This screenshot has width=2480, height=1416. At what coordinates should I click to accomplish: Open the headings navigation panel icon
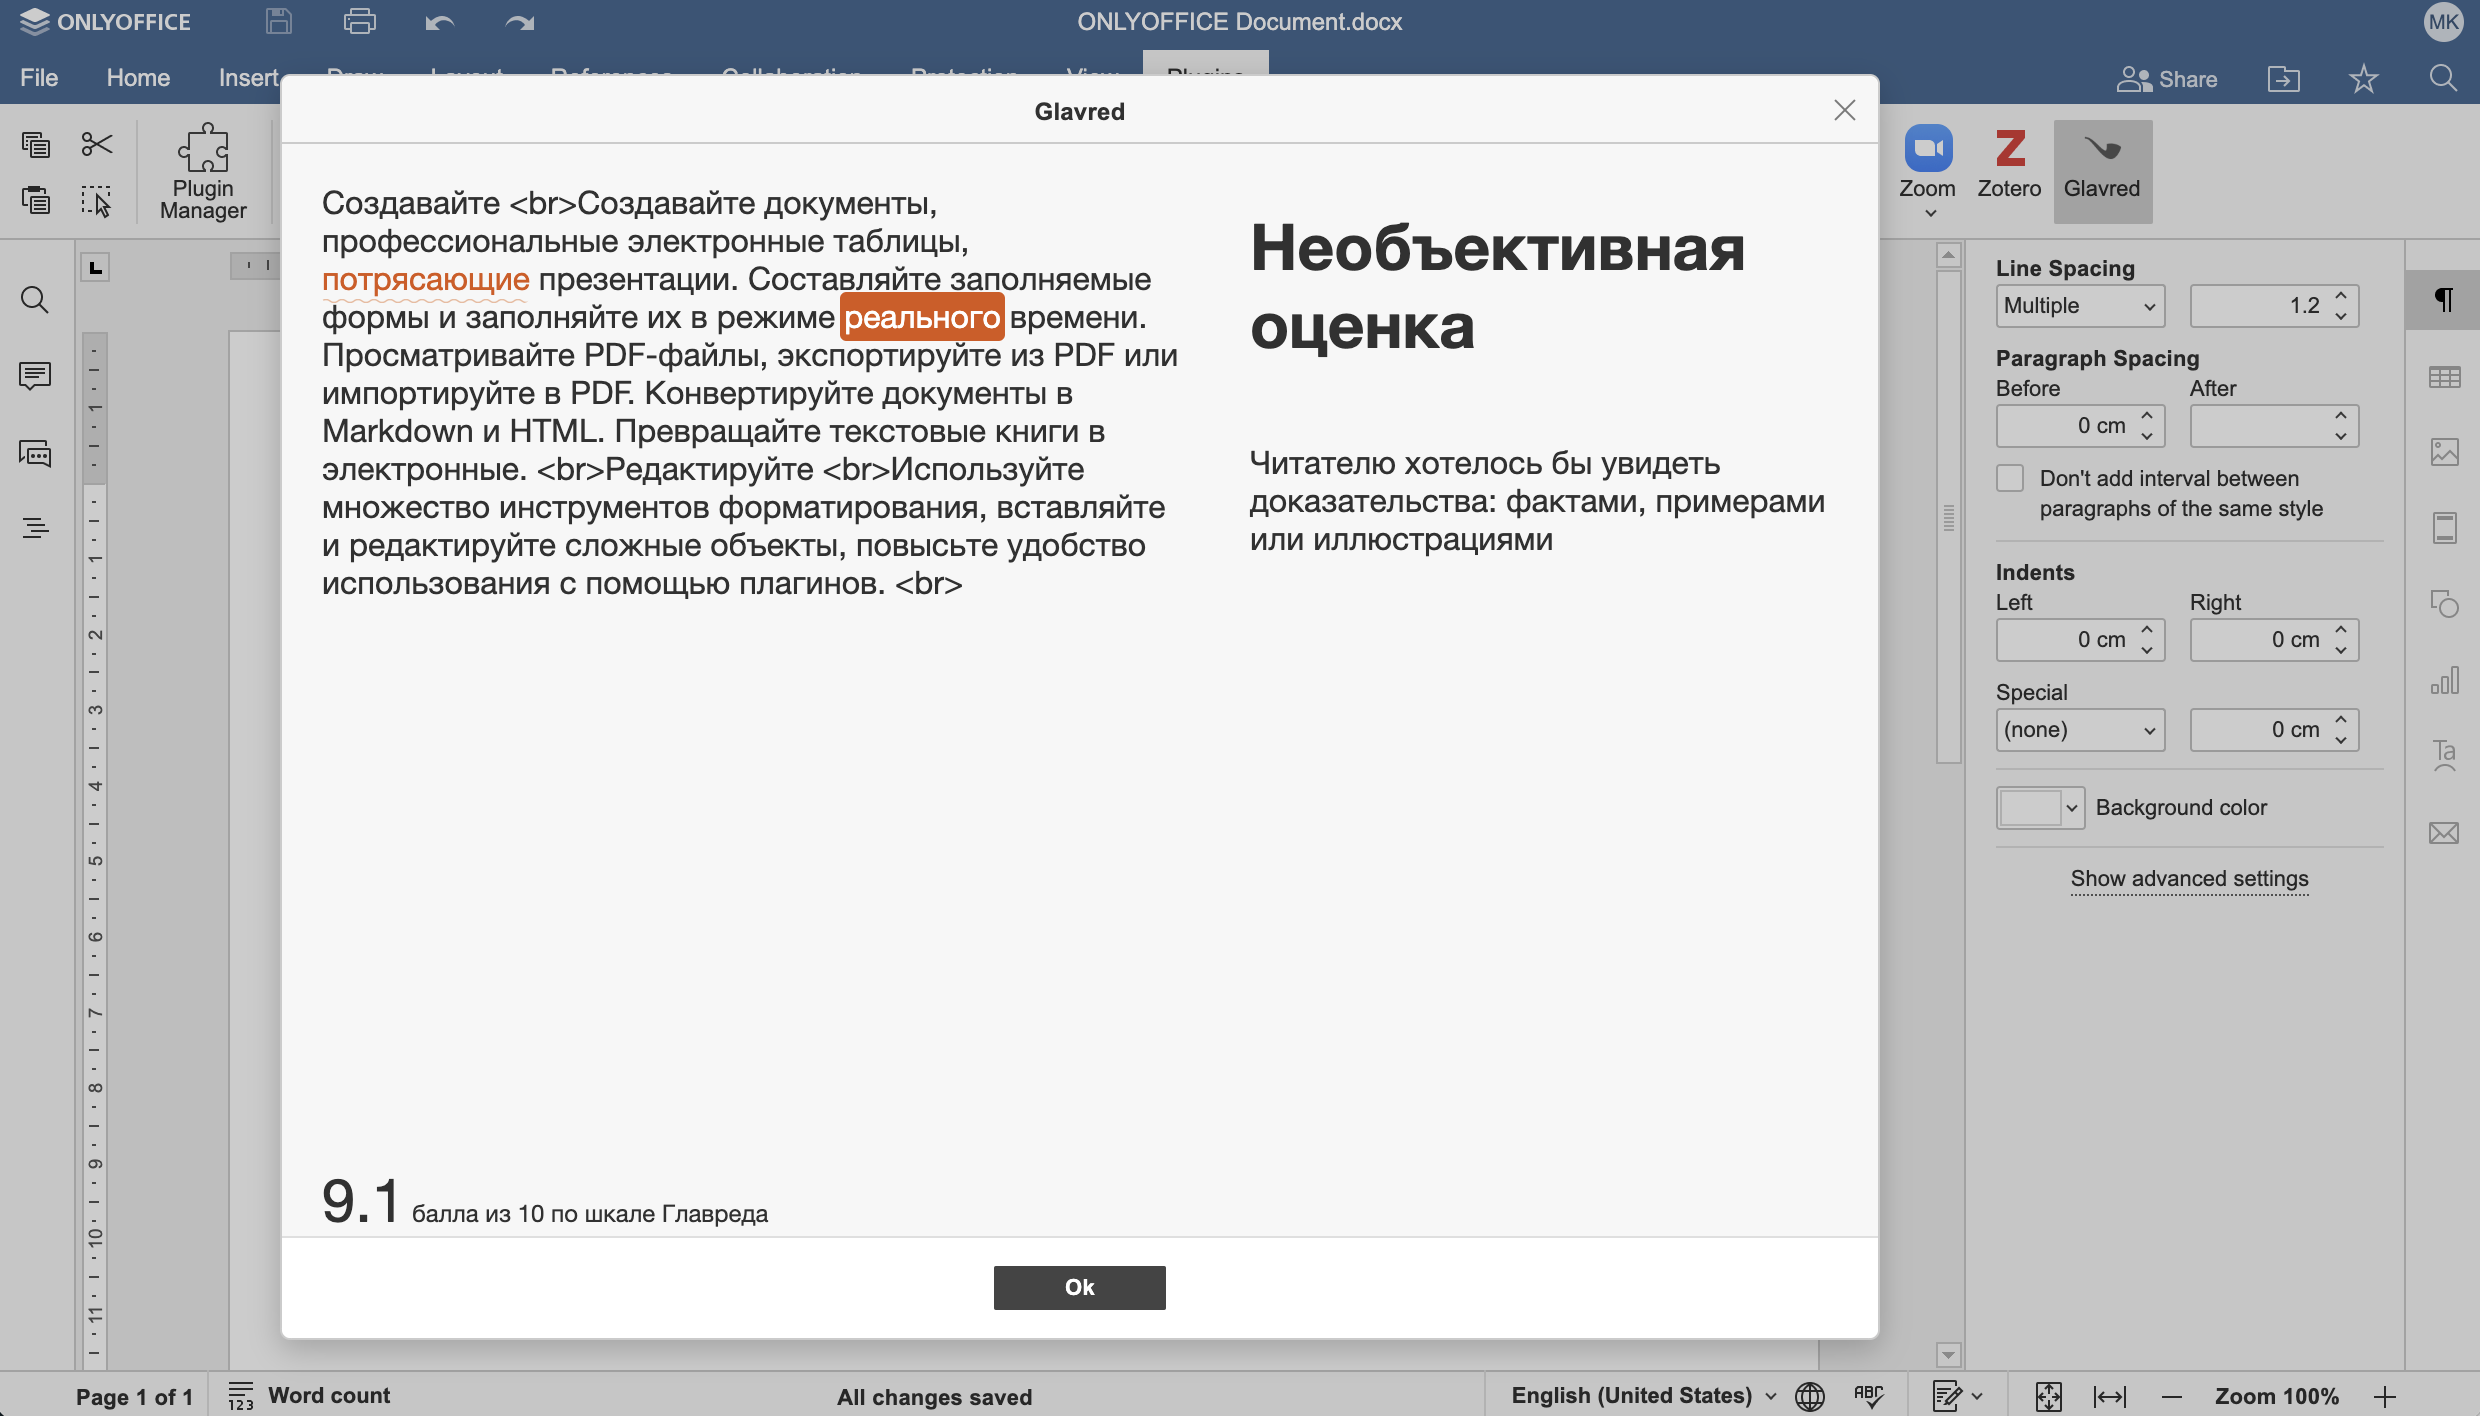pos(35,528)
